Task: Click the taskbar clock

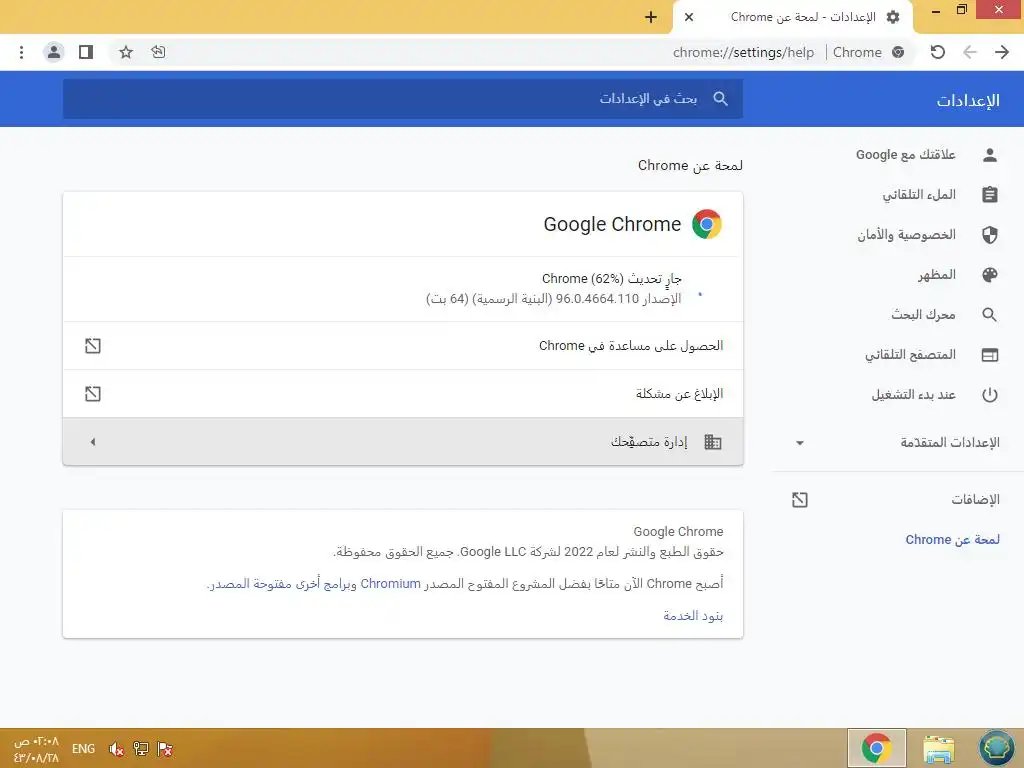Action: pyautogui.click(x=36, y=749)
